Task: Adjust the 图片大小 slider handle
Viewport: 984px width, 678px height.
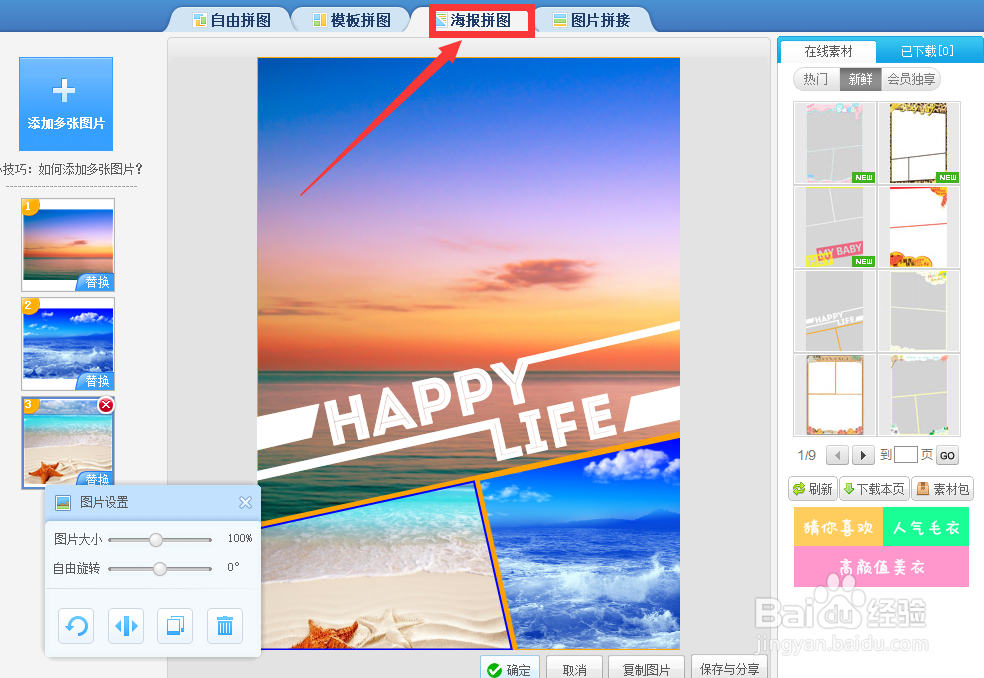Action: point(156,539)
